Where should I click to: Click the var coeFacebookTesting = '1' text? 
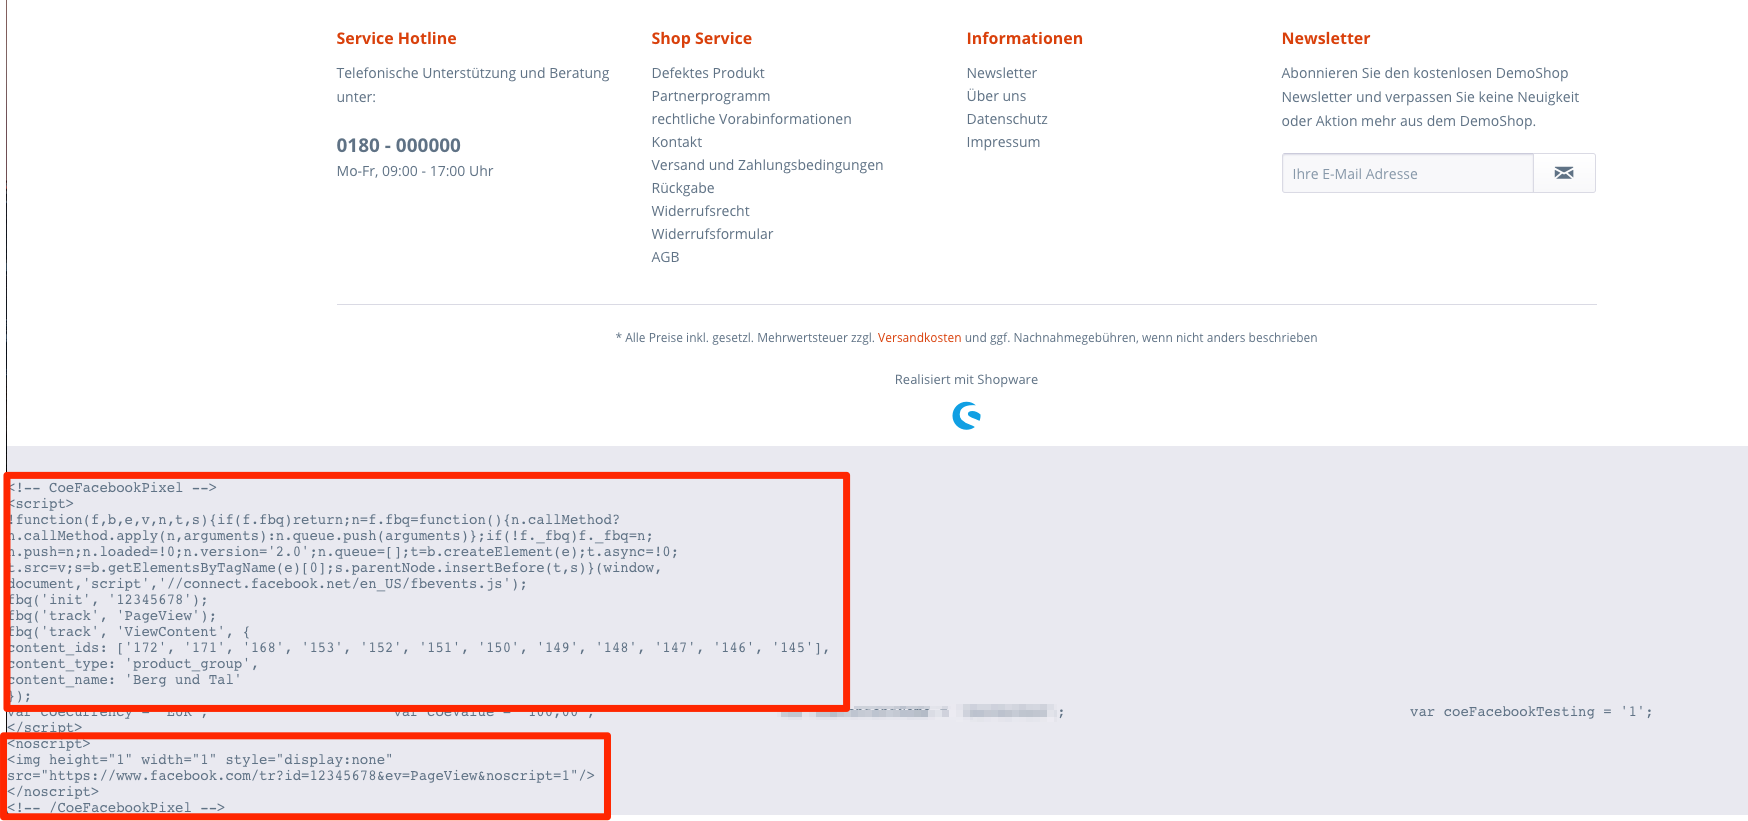[x=1531, y=712]
